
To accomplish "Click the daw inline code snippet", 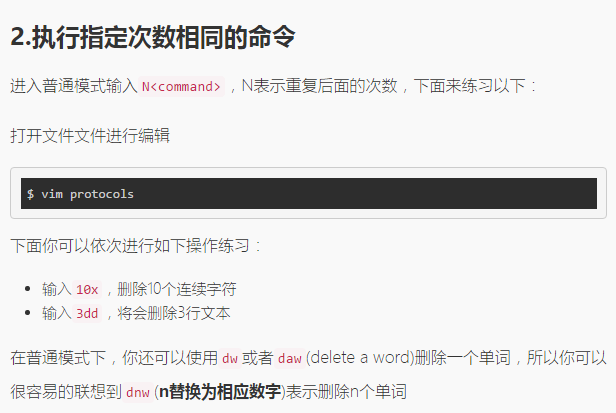I will [x=290, y=358].
